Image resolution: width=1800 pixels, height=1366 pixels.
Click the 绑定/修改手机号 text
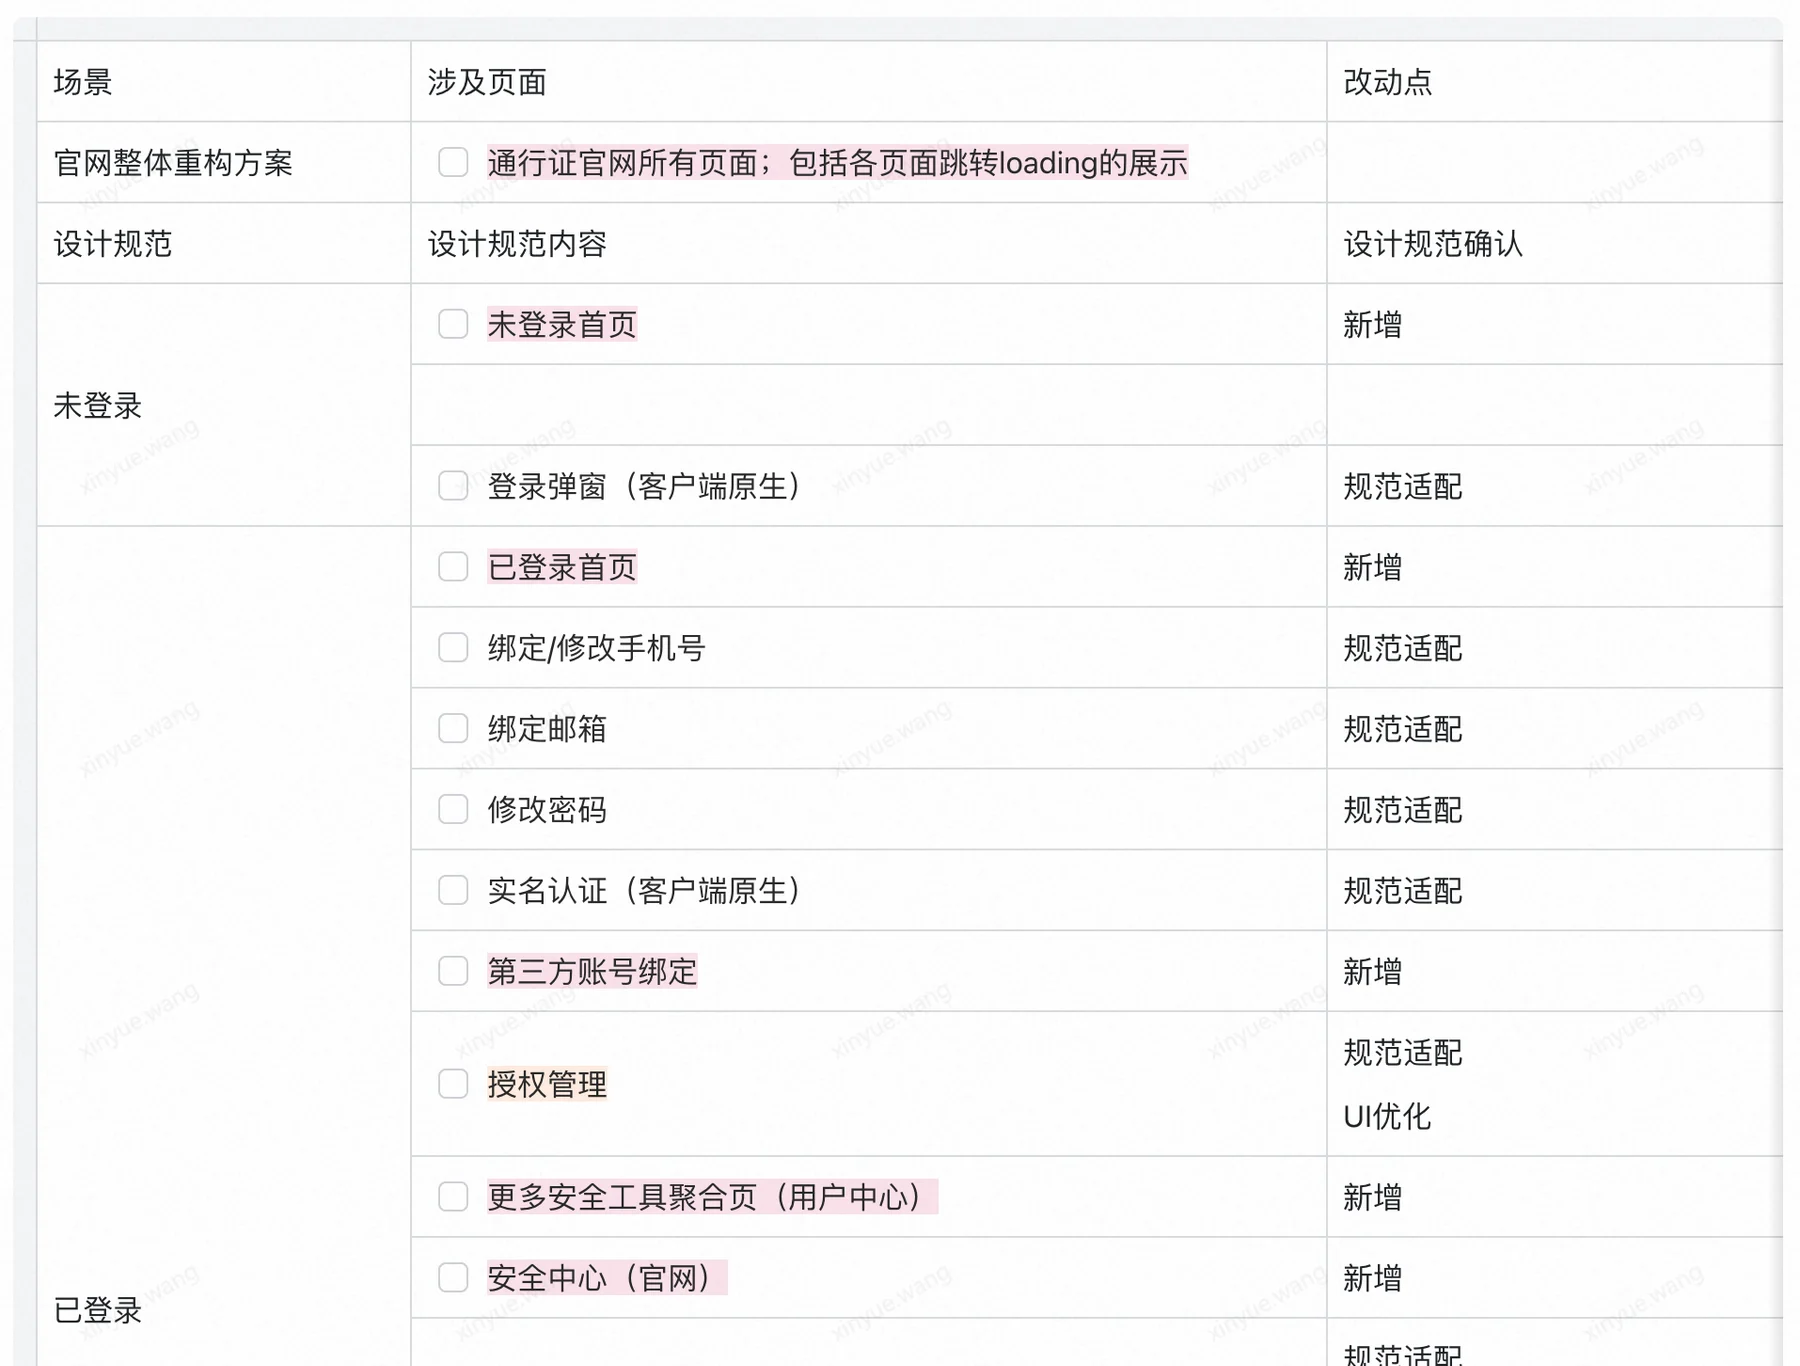tap(597, 649)
